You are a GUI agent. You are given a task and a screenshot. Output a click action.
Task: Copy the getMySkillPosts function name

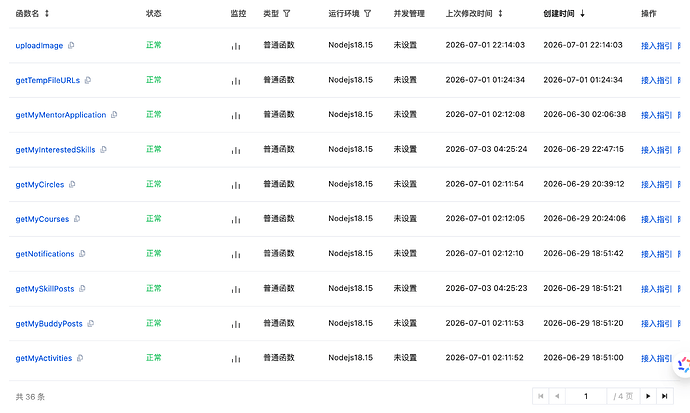click(82, 289)
